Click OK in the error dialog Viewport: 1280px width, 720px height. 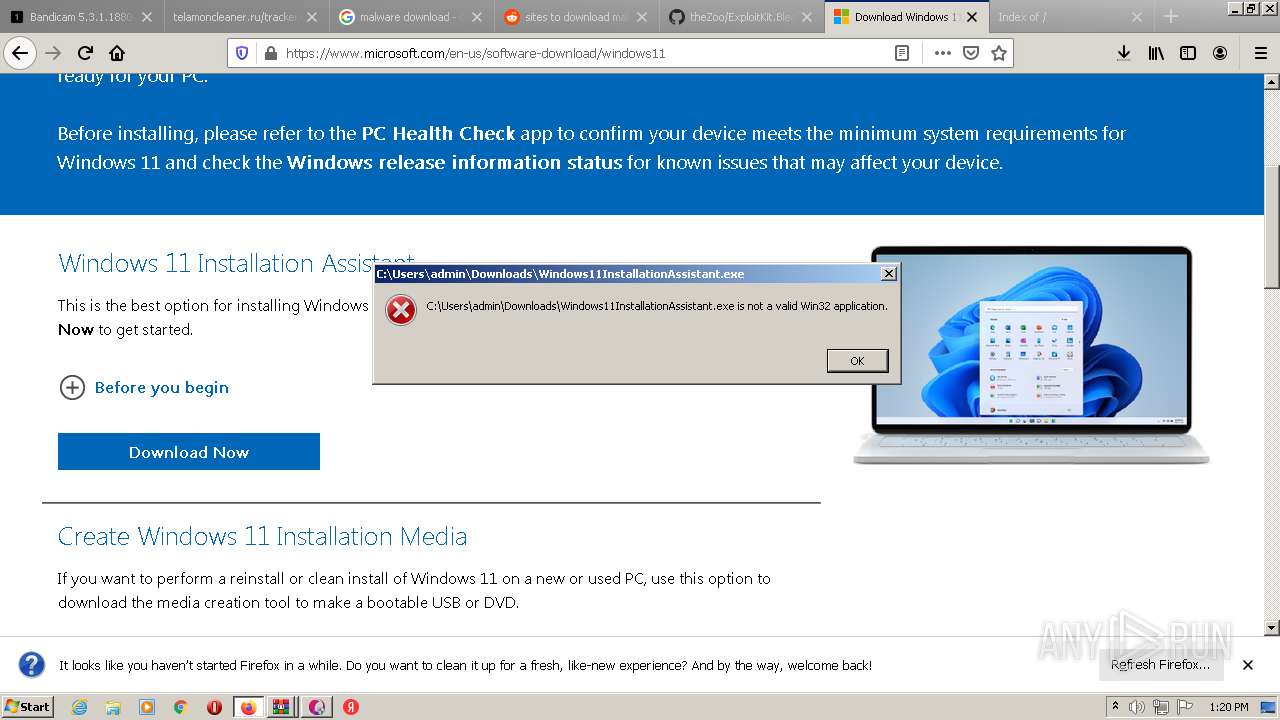tap(857, 361)
